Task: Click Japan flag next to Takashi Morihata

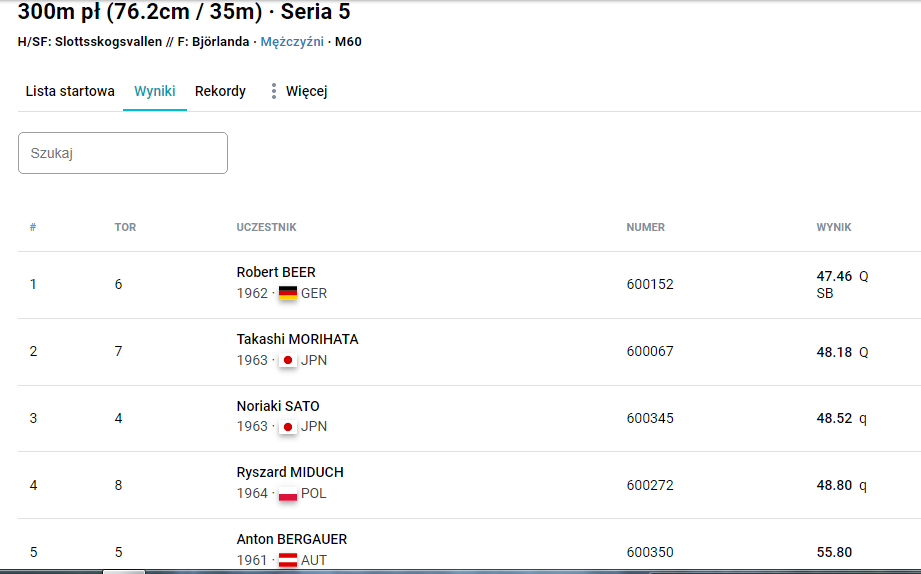Action: (x=288, y=360)
